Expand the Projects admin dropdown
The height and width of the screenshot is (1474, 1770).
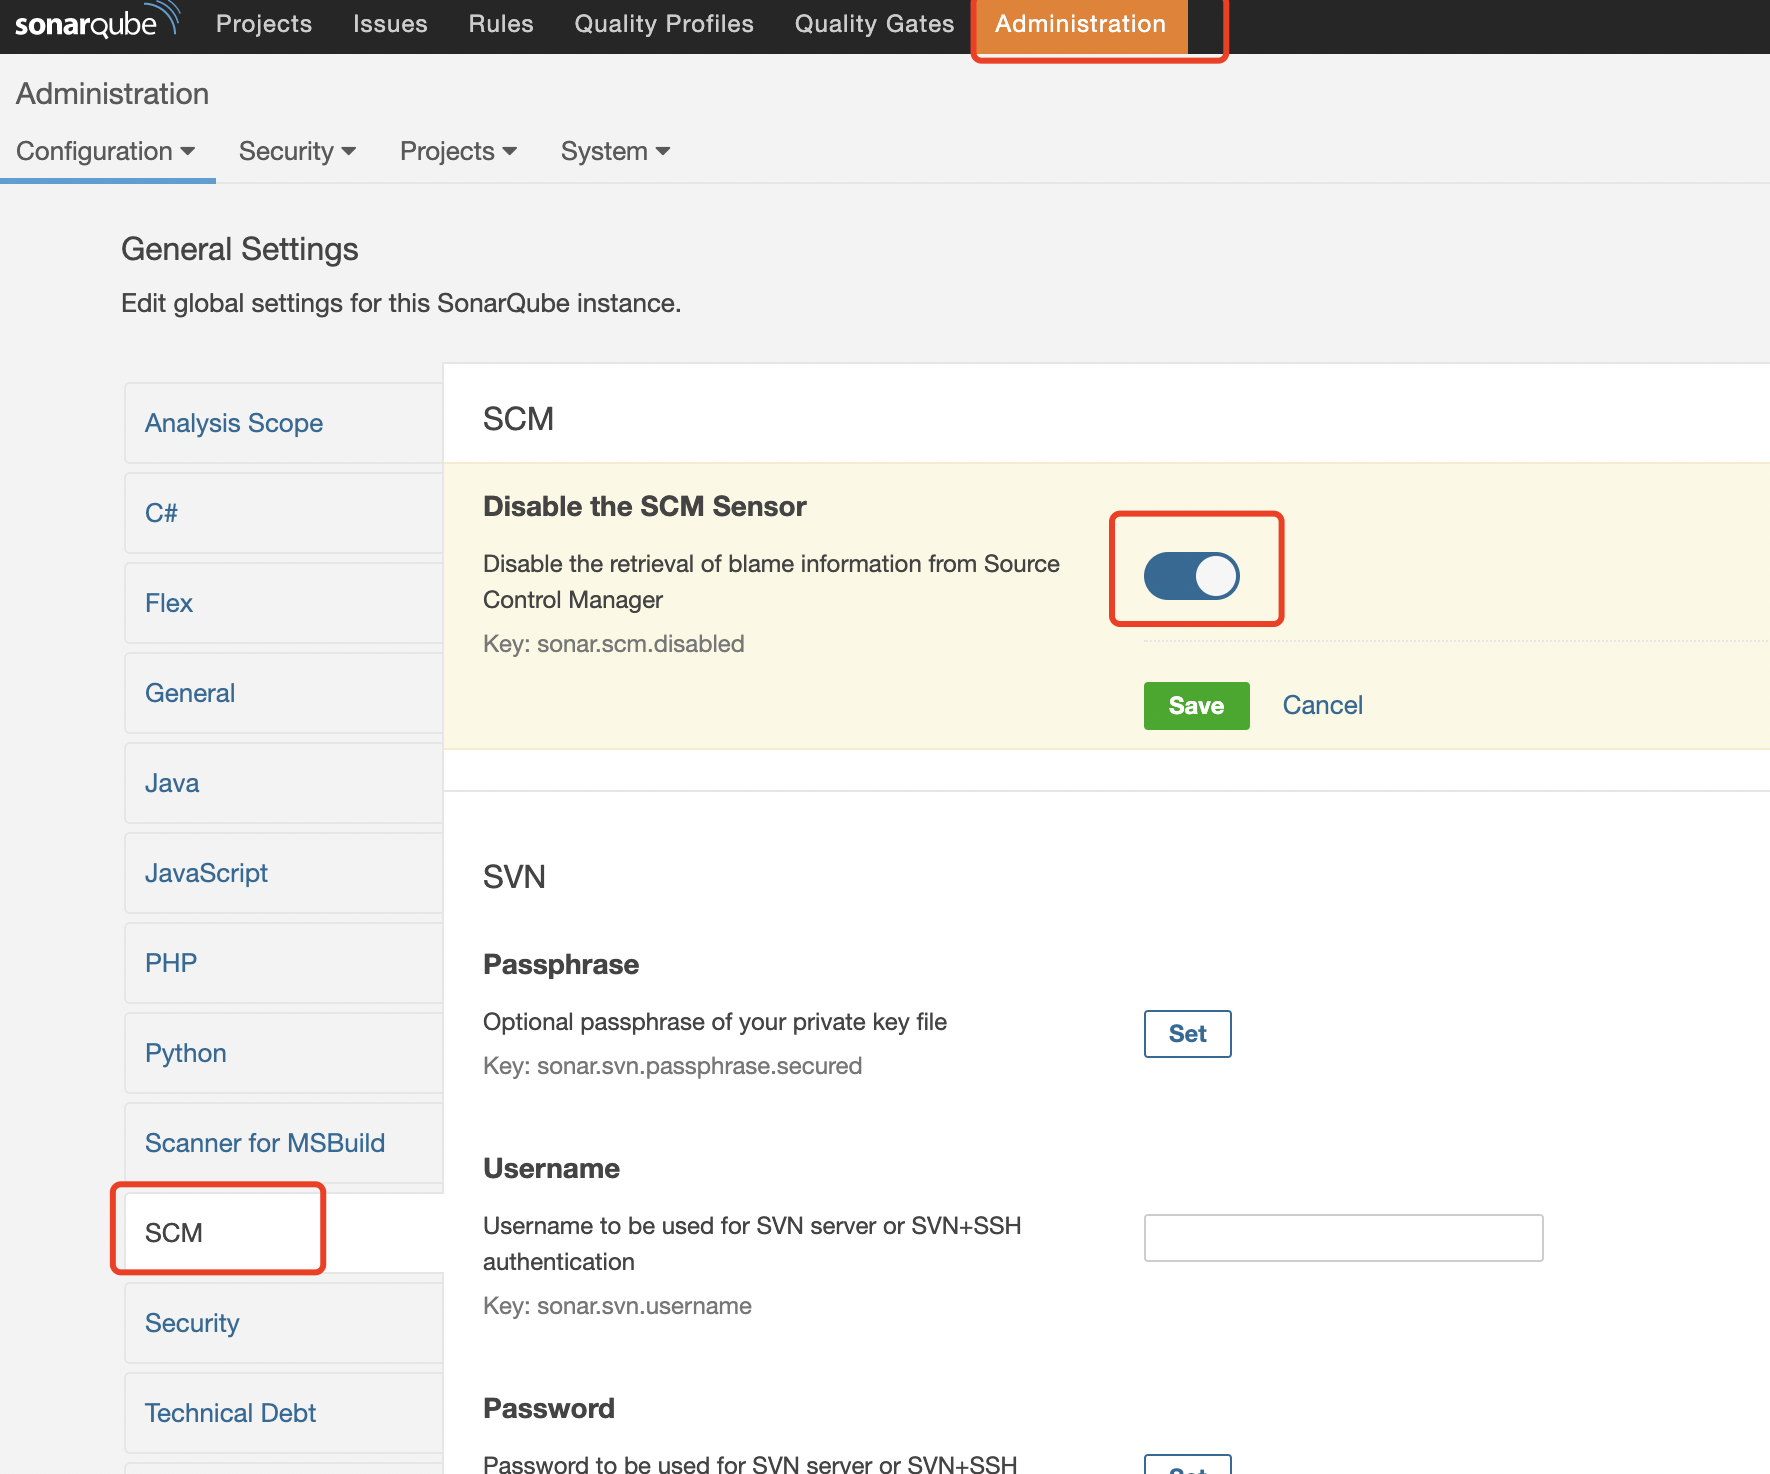pyautogui.click(x=458, y=151)
